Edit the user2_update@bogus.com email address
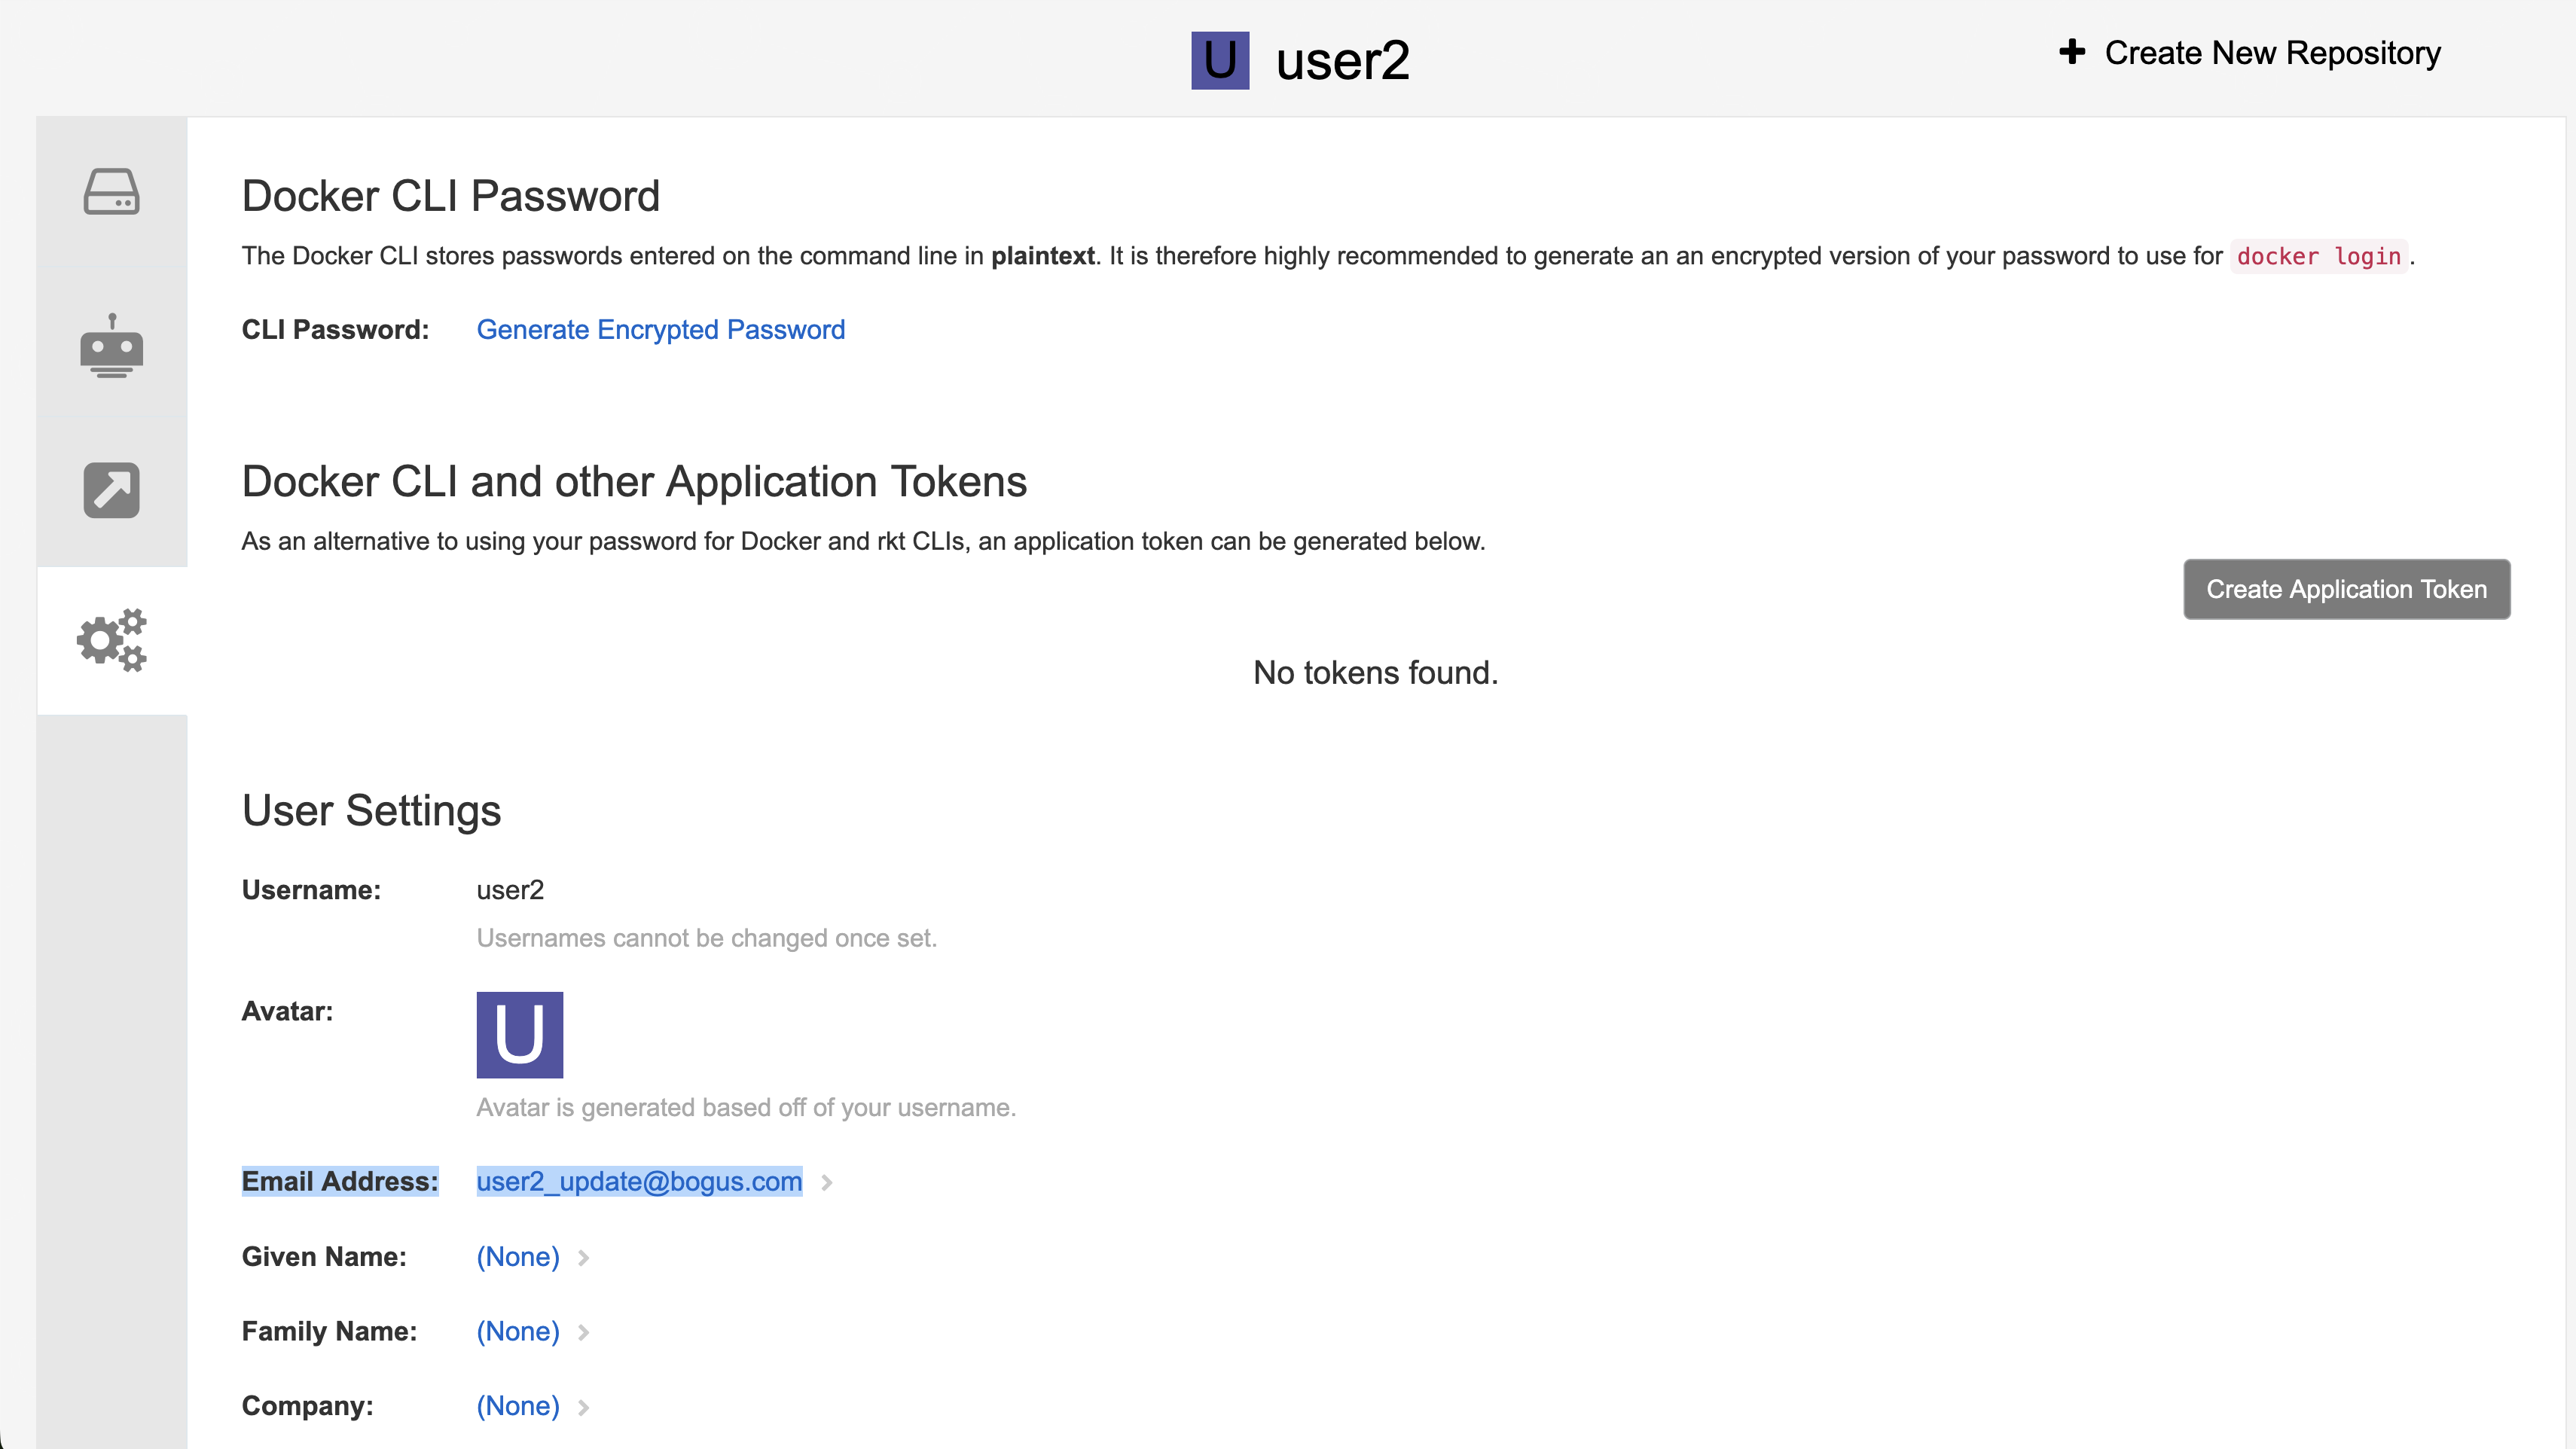 pyautogui.click(x=638, y=1182)
